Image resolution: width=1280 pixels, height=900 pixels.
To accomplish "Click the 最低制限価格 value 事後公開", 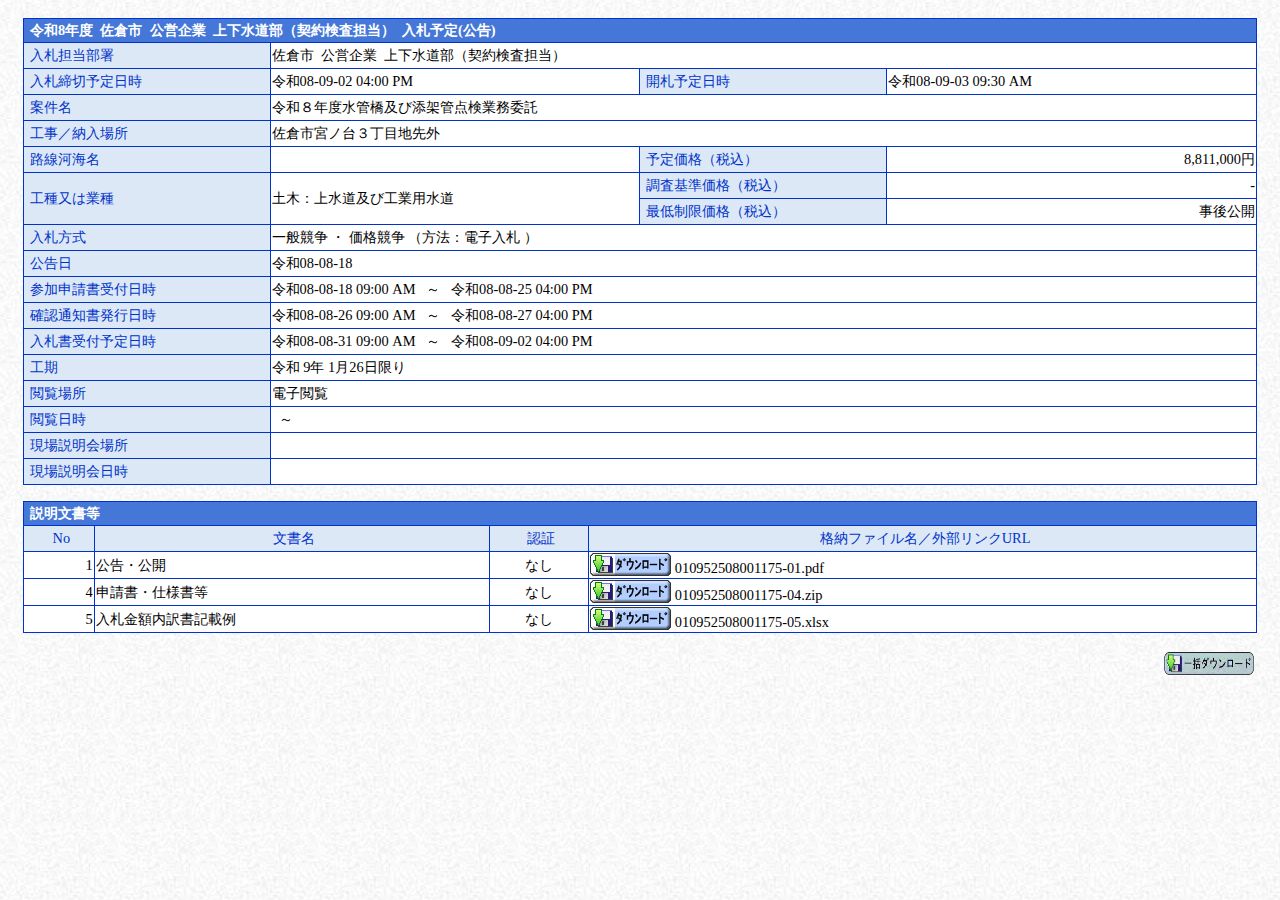I will [x=1227, y=211].
